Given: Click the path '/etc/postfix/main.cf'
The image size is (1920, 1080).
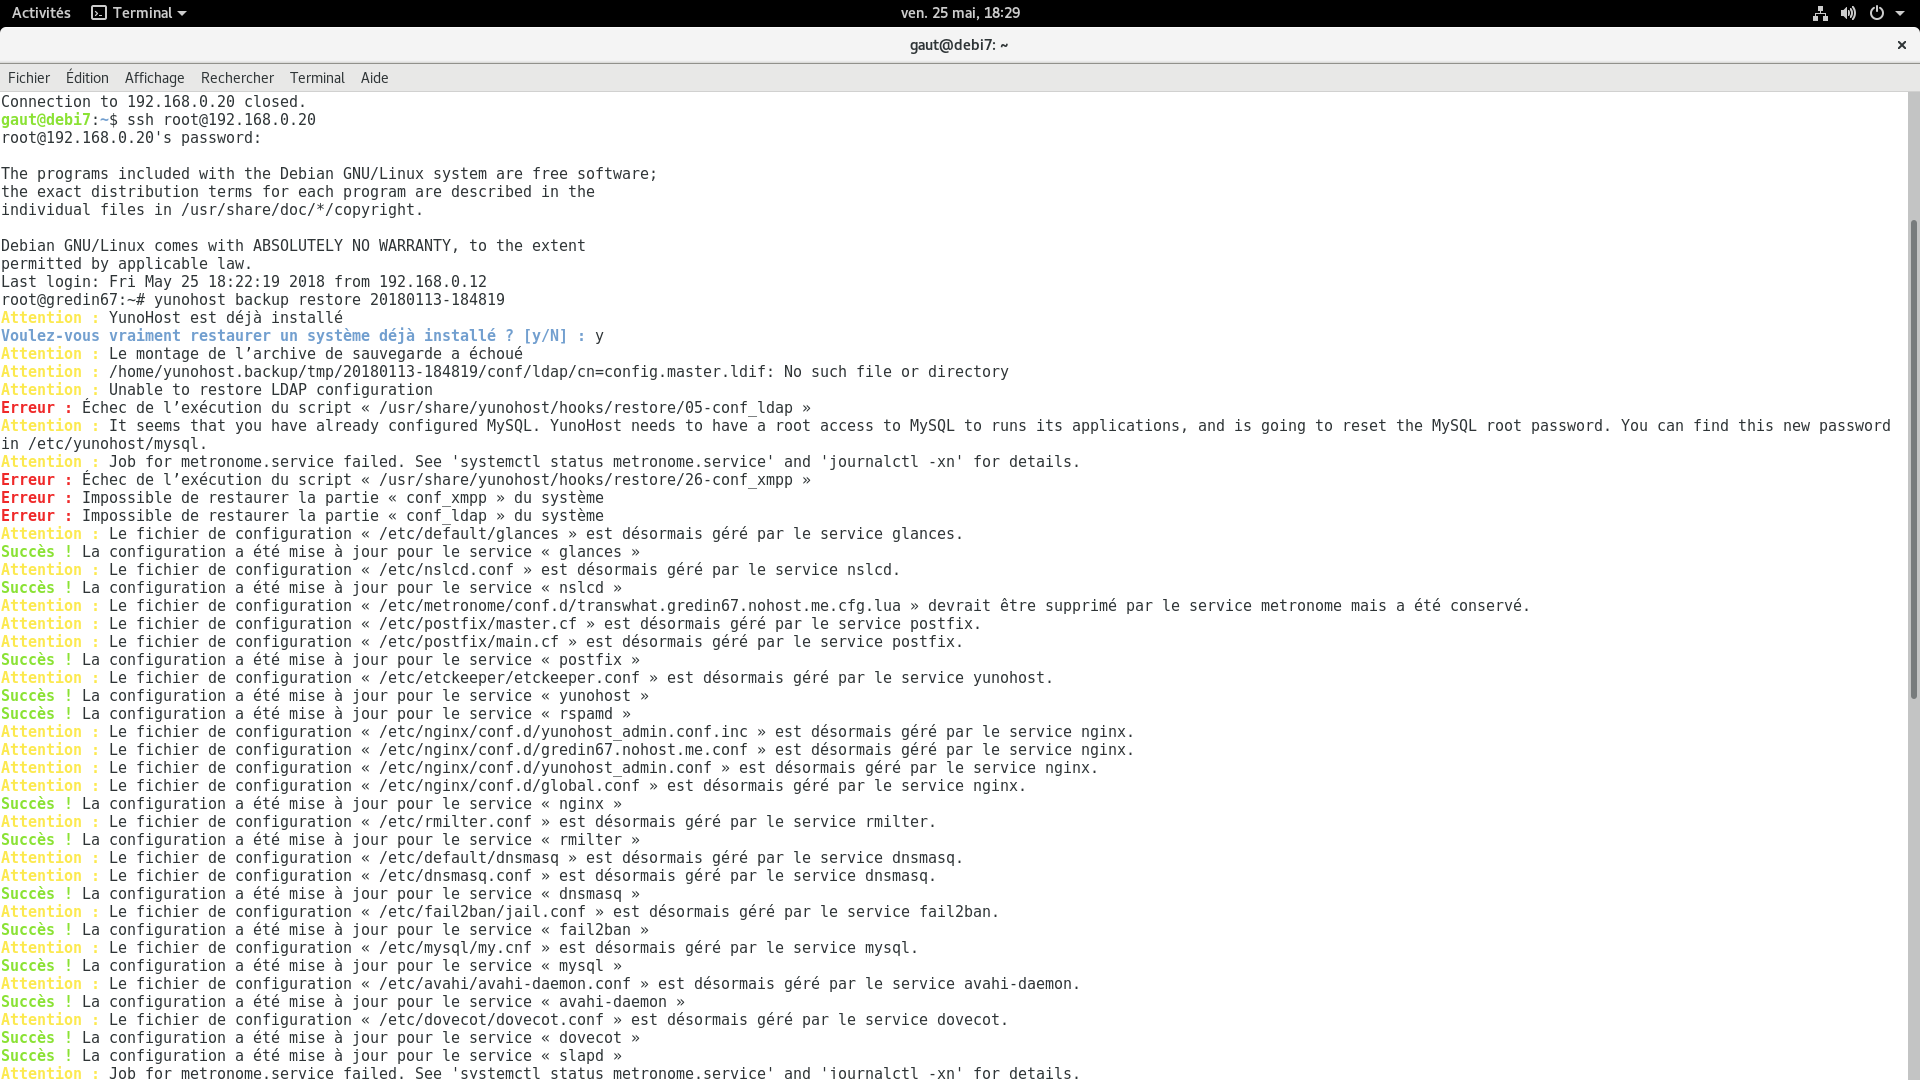Looking at the screenshot, I should coord(469,642).
